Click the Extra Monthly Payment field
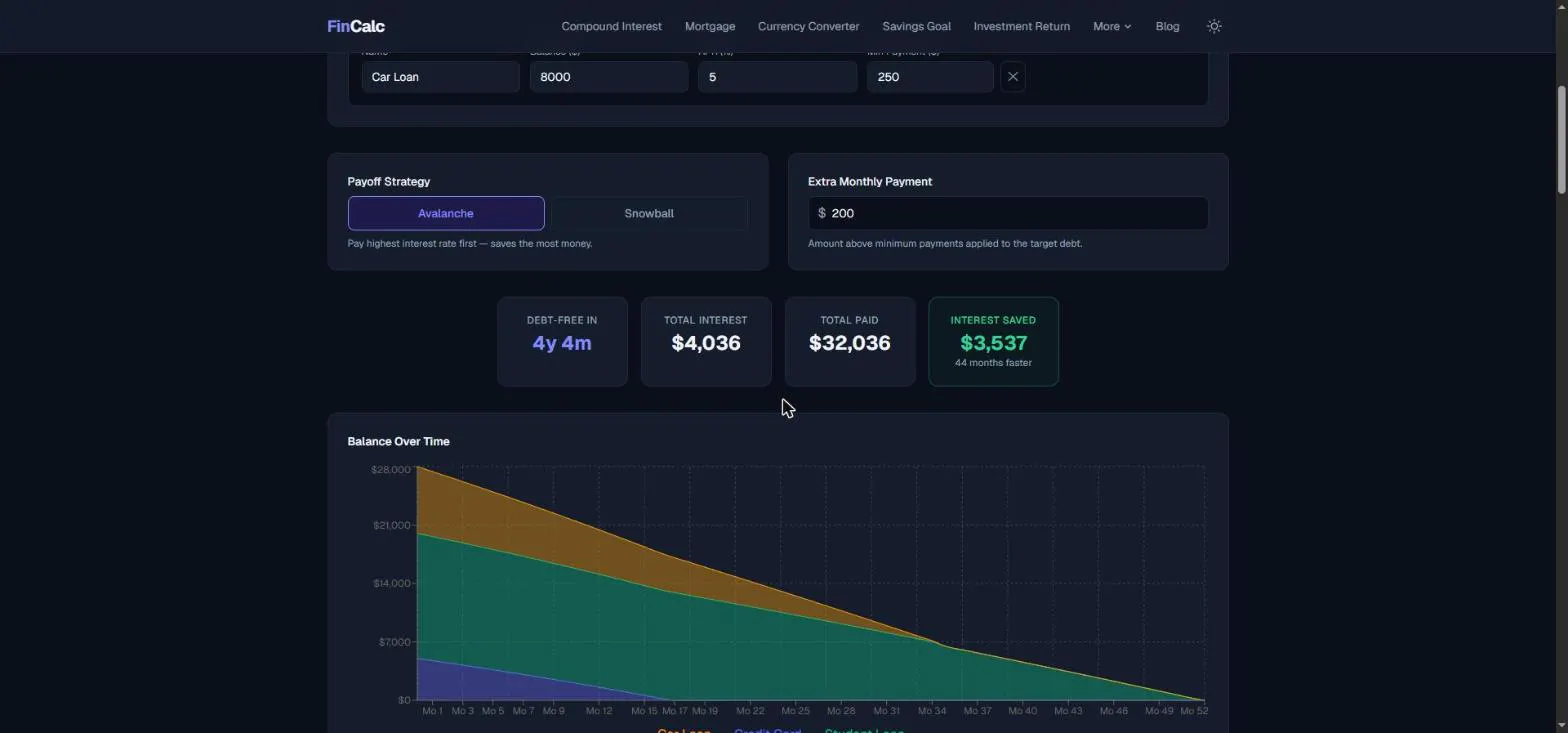1568x733 pixels. pyautogui.click(x=1008, y=213)
